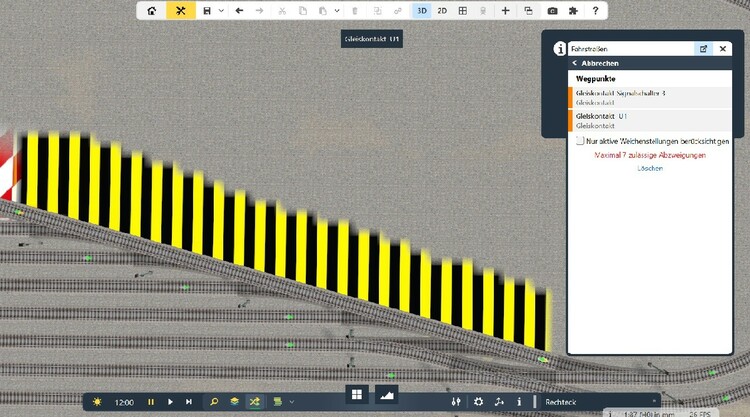Click the FPS counter in status bar
This screenshot has height=417, width=750.
coord(700,414)
